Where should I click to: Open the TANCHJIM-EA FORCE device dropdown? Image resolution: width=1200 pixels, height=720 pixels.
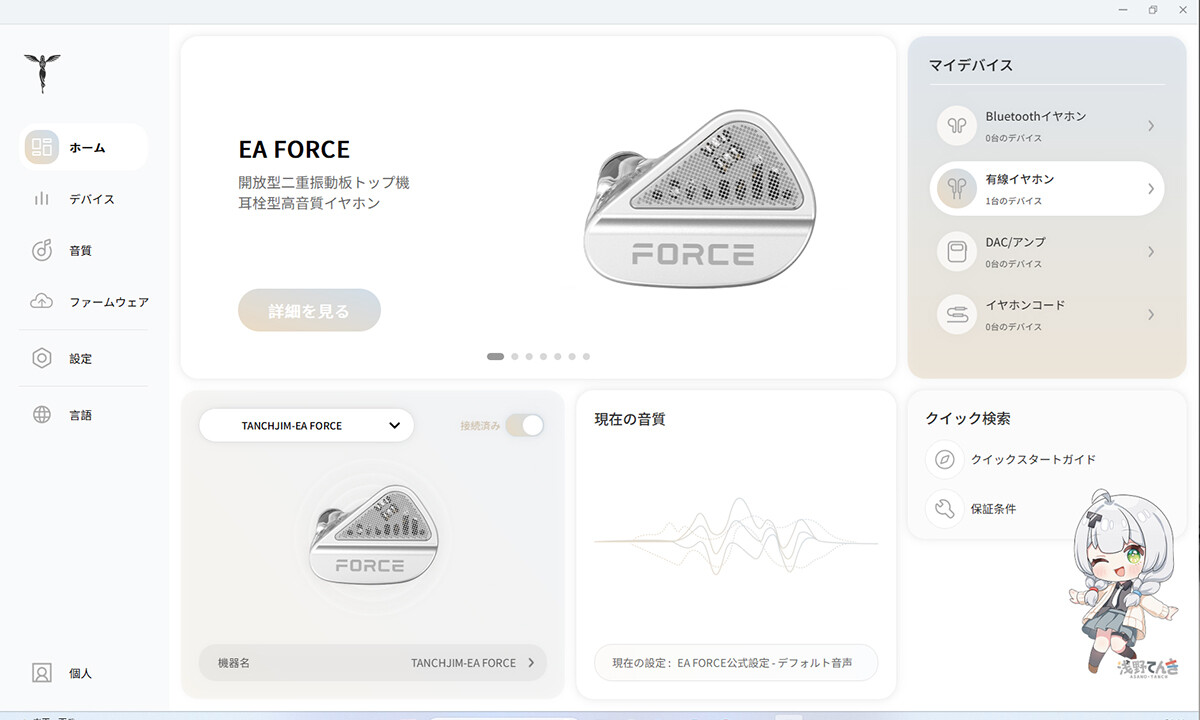[x=306, y=425]
